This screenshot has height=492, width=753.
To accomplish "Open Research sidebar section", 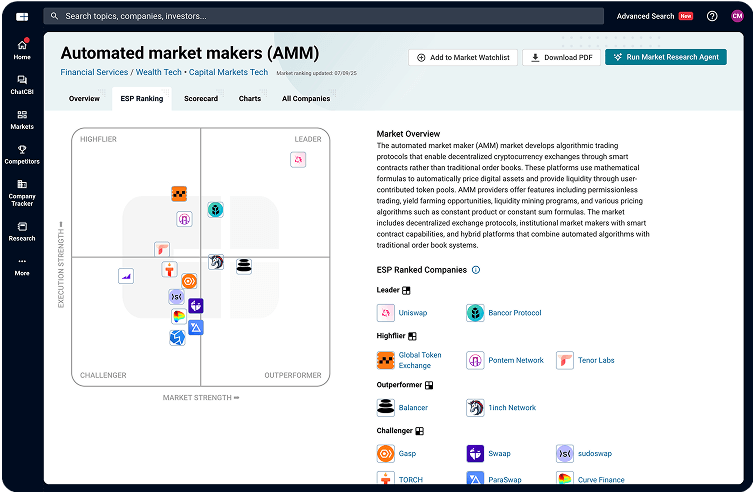I will [x=22, y=230].
